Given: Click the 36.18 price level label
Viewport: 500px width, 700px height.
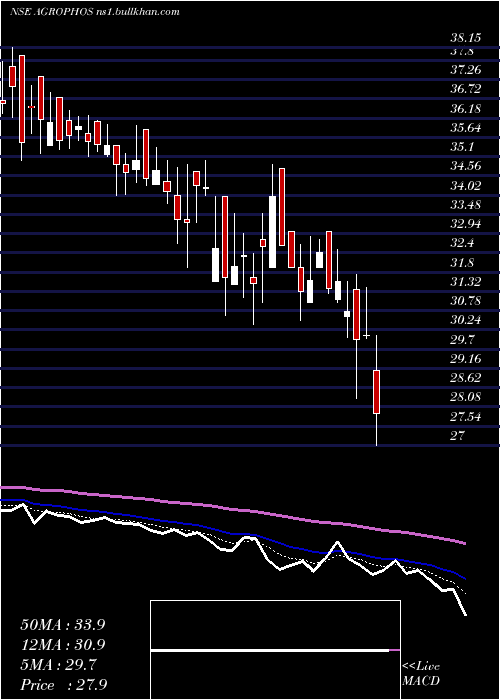Looking at the screenshot, I should click(465, 109).
